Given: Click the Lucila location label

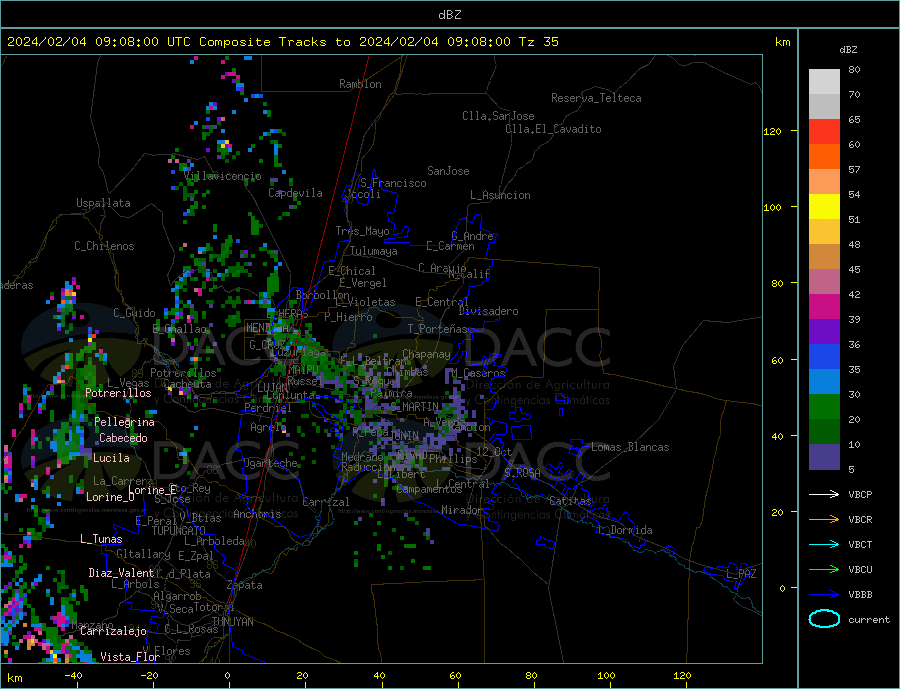Looking at the screenshot, I should pyautogui.click(x=111, y=458).
